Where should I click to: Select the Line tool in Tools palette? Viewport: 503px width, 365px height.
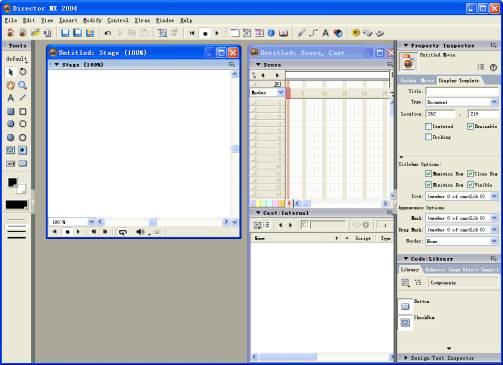coord(23,98)
